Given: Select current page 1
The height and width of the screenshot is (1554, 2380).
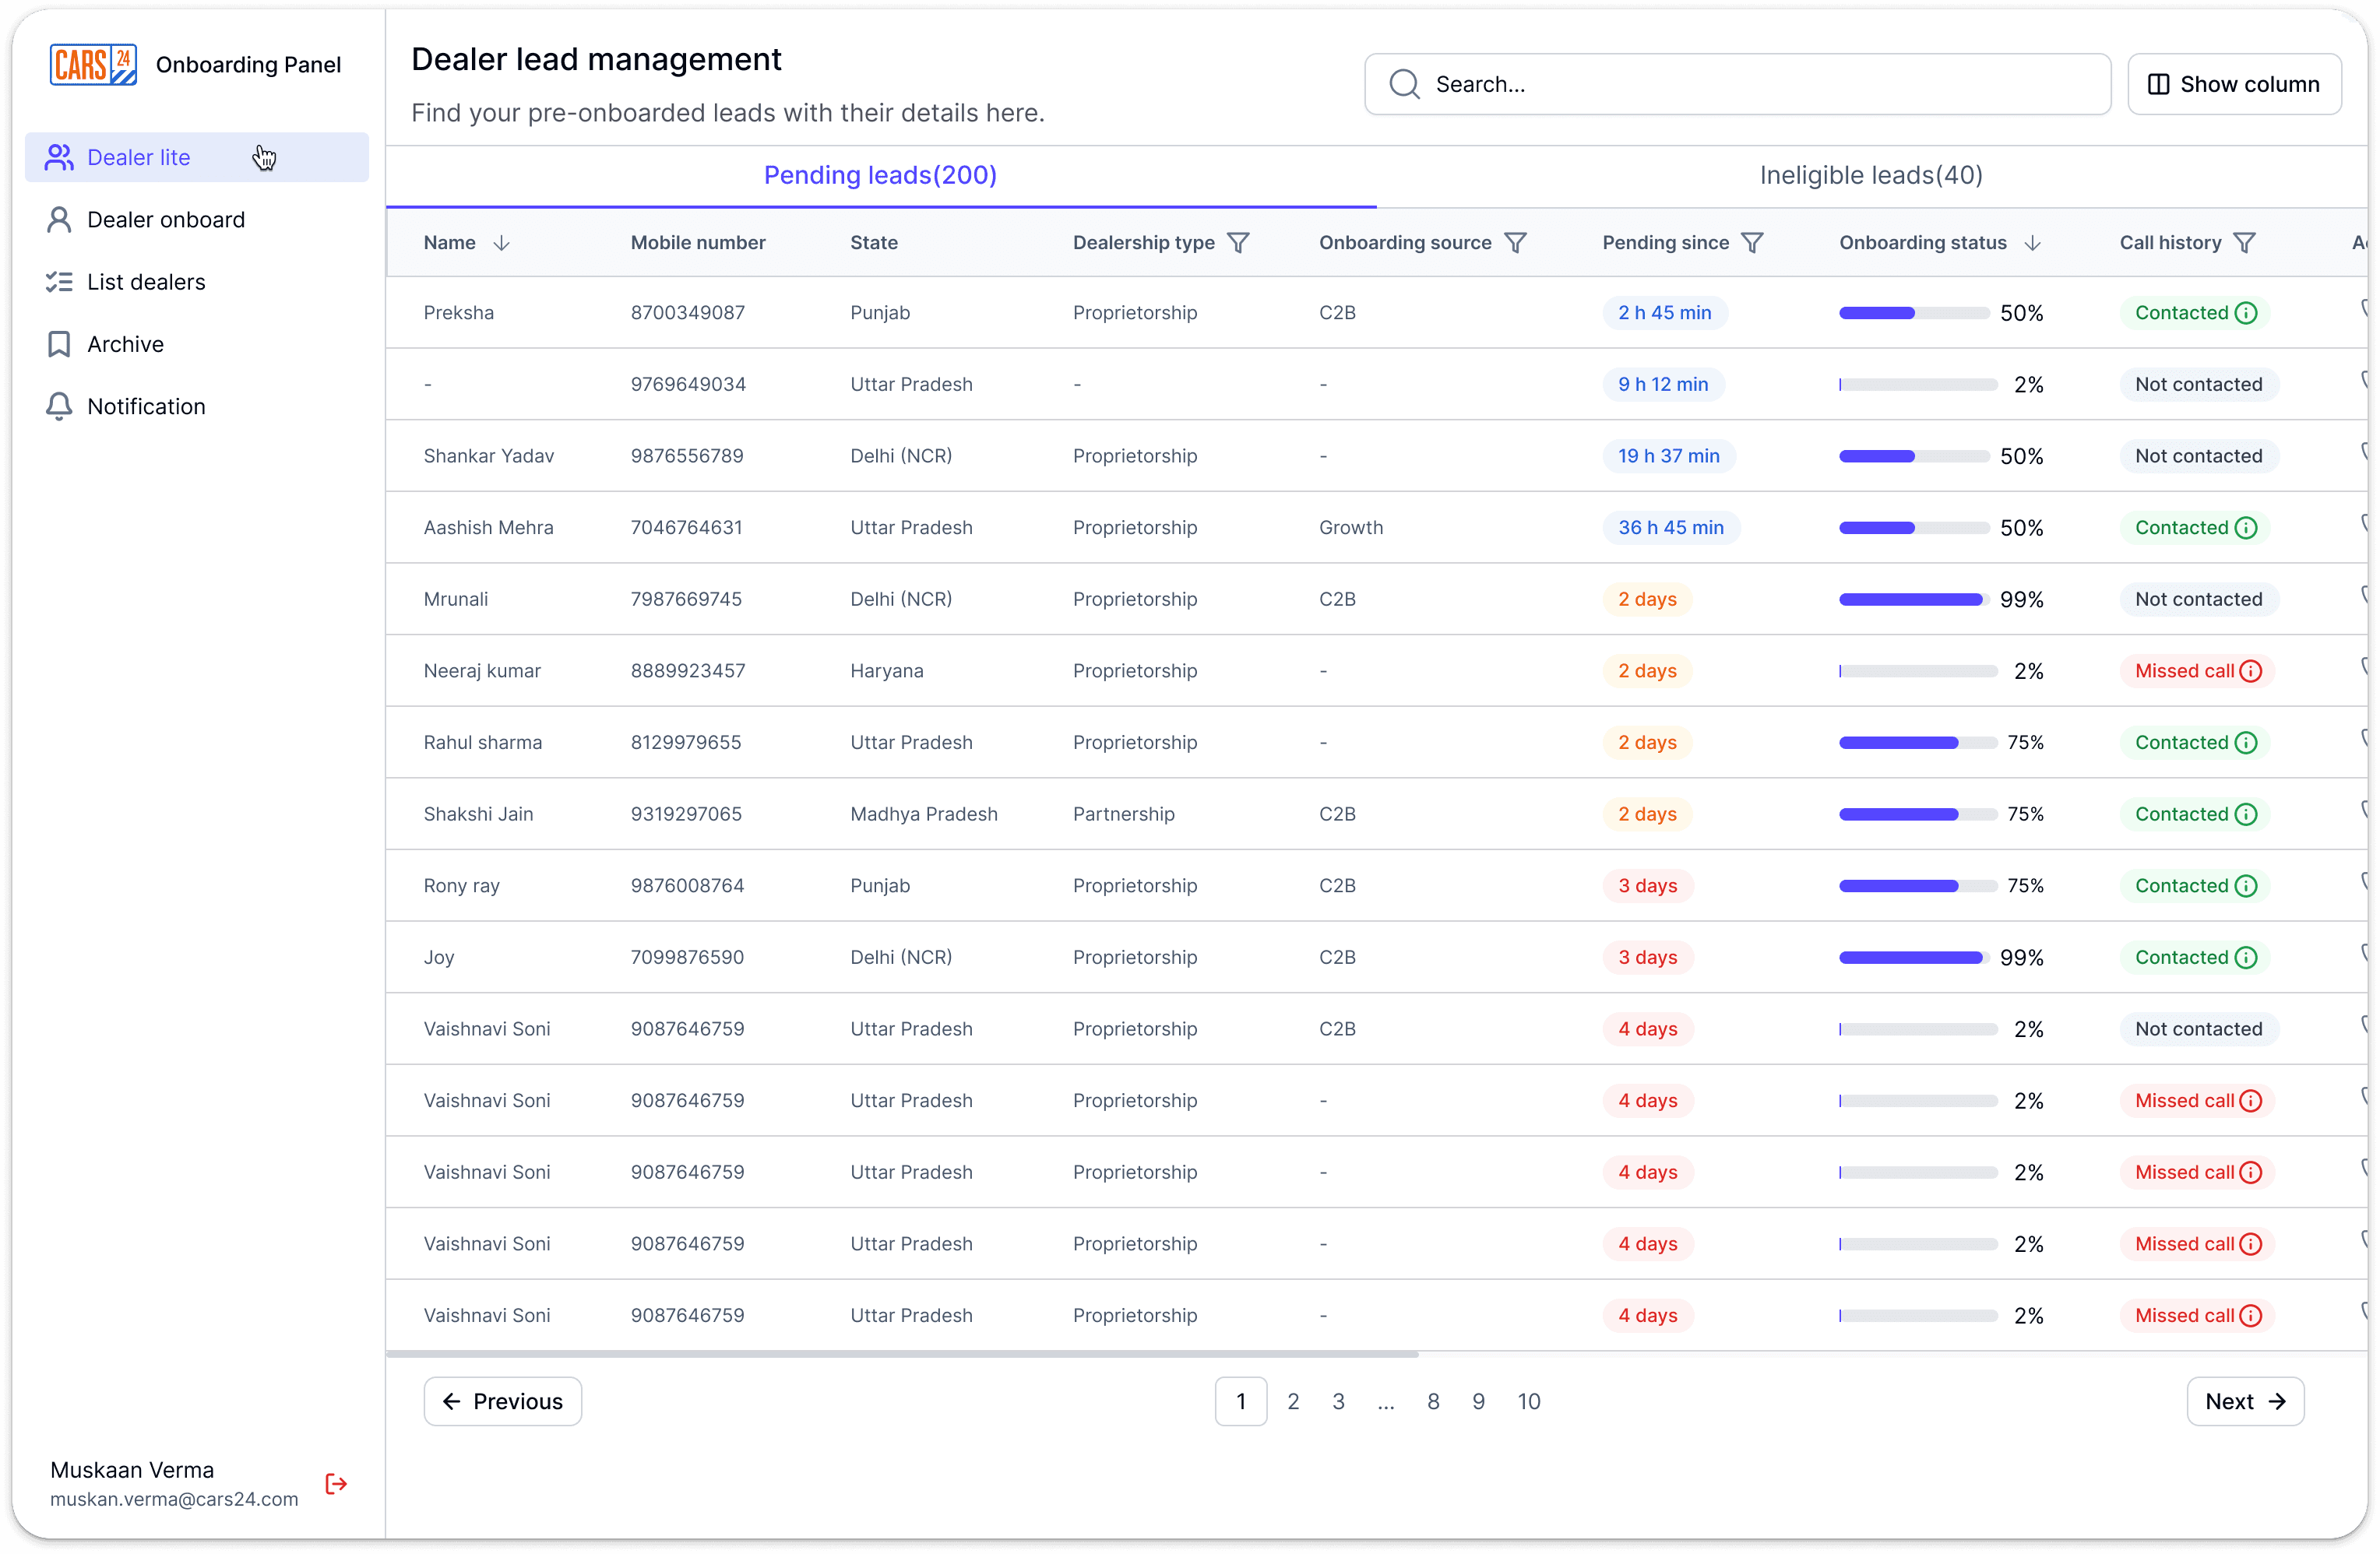Looking at the screenshot, I should 1241,1401.
